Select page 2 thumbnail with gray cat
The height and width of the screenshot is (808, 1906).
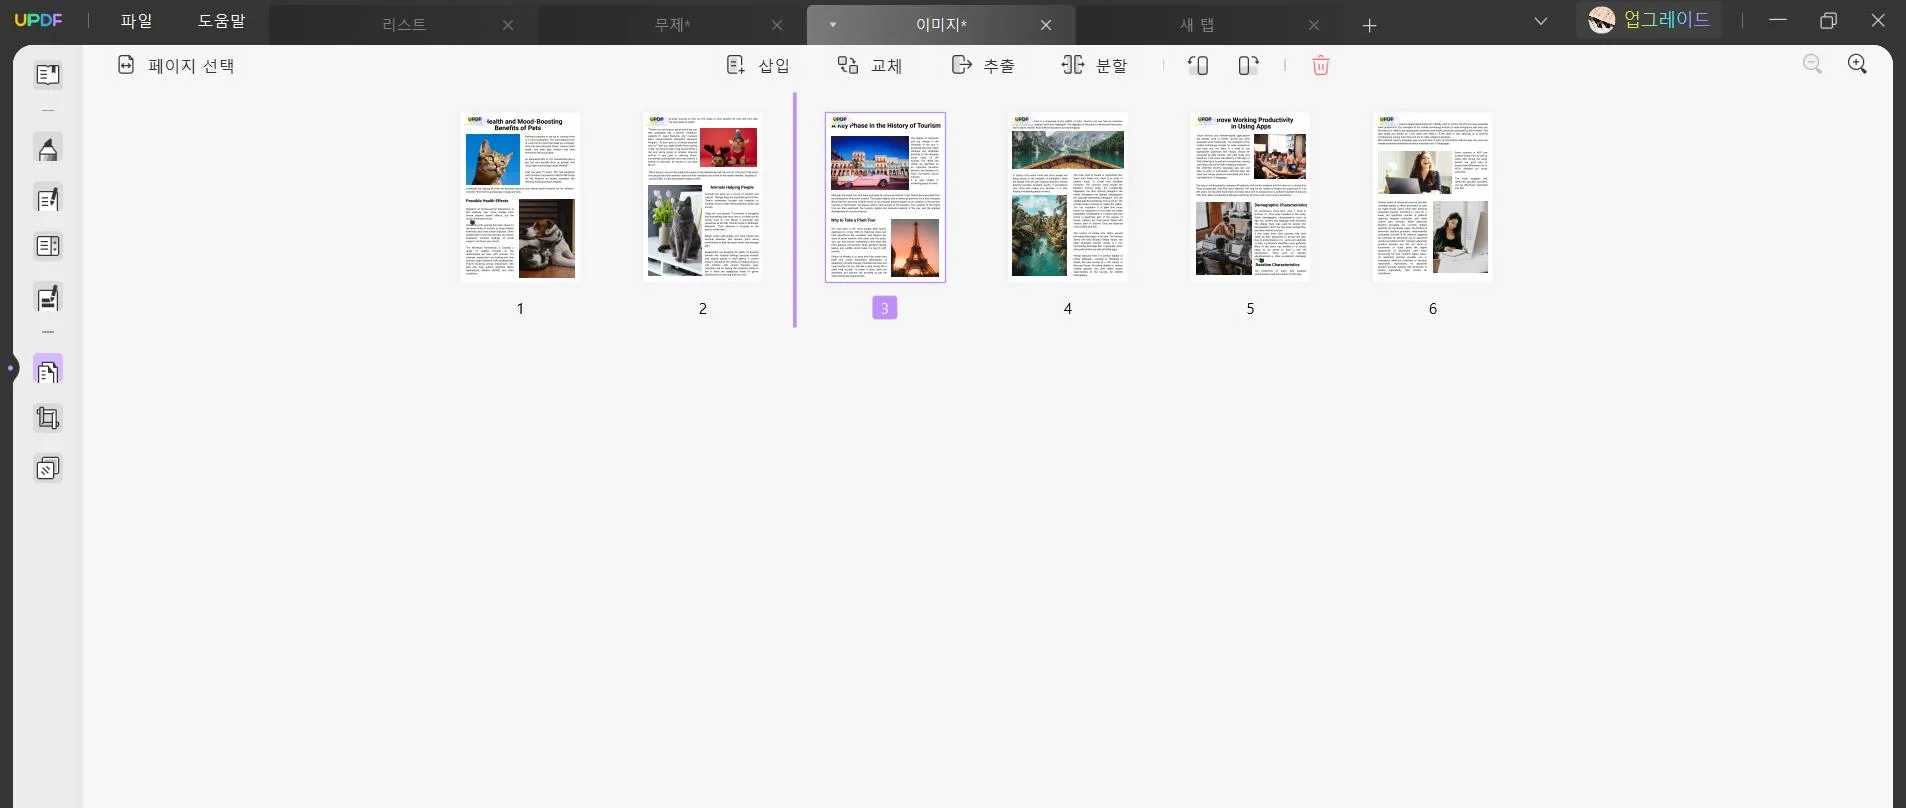click(703, 197)
